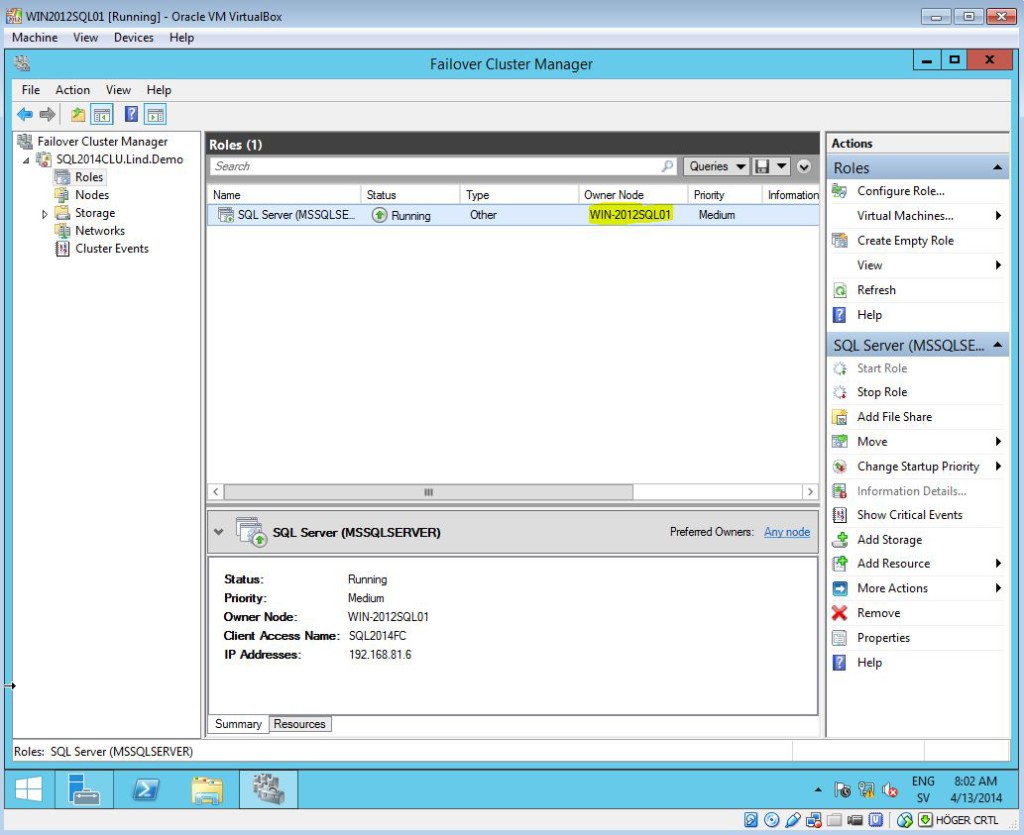Sort by the Priority column header

click(x=724, y=195)
